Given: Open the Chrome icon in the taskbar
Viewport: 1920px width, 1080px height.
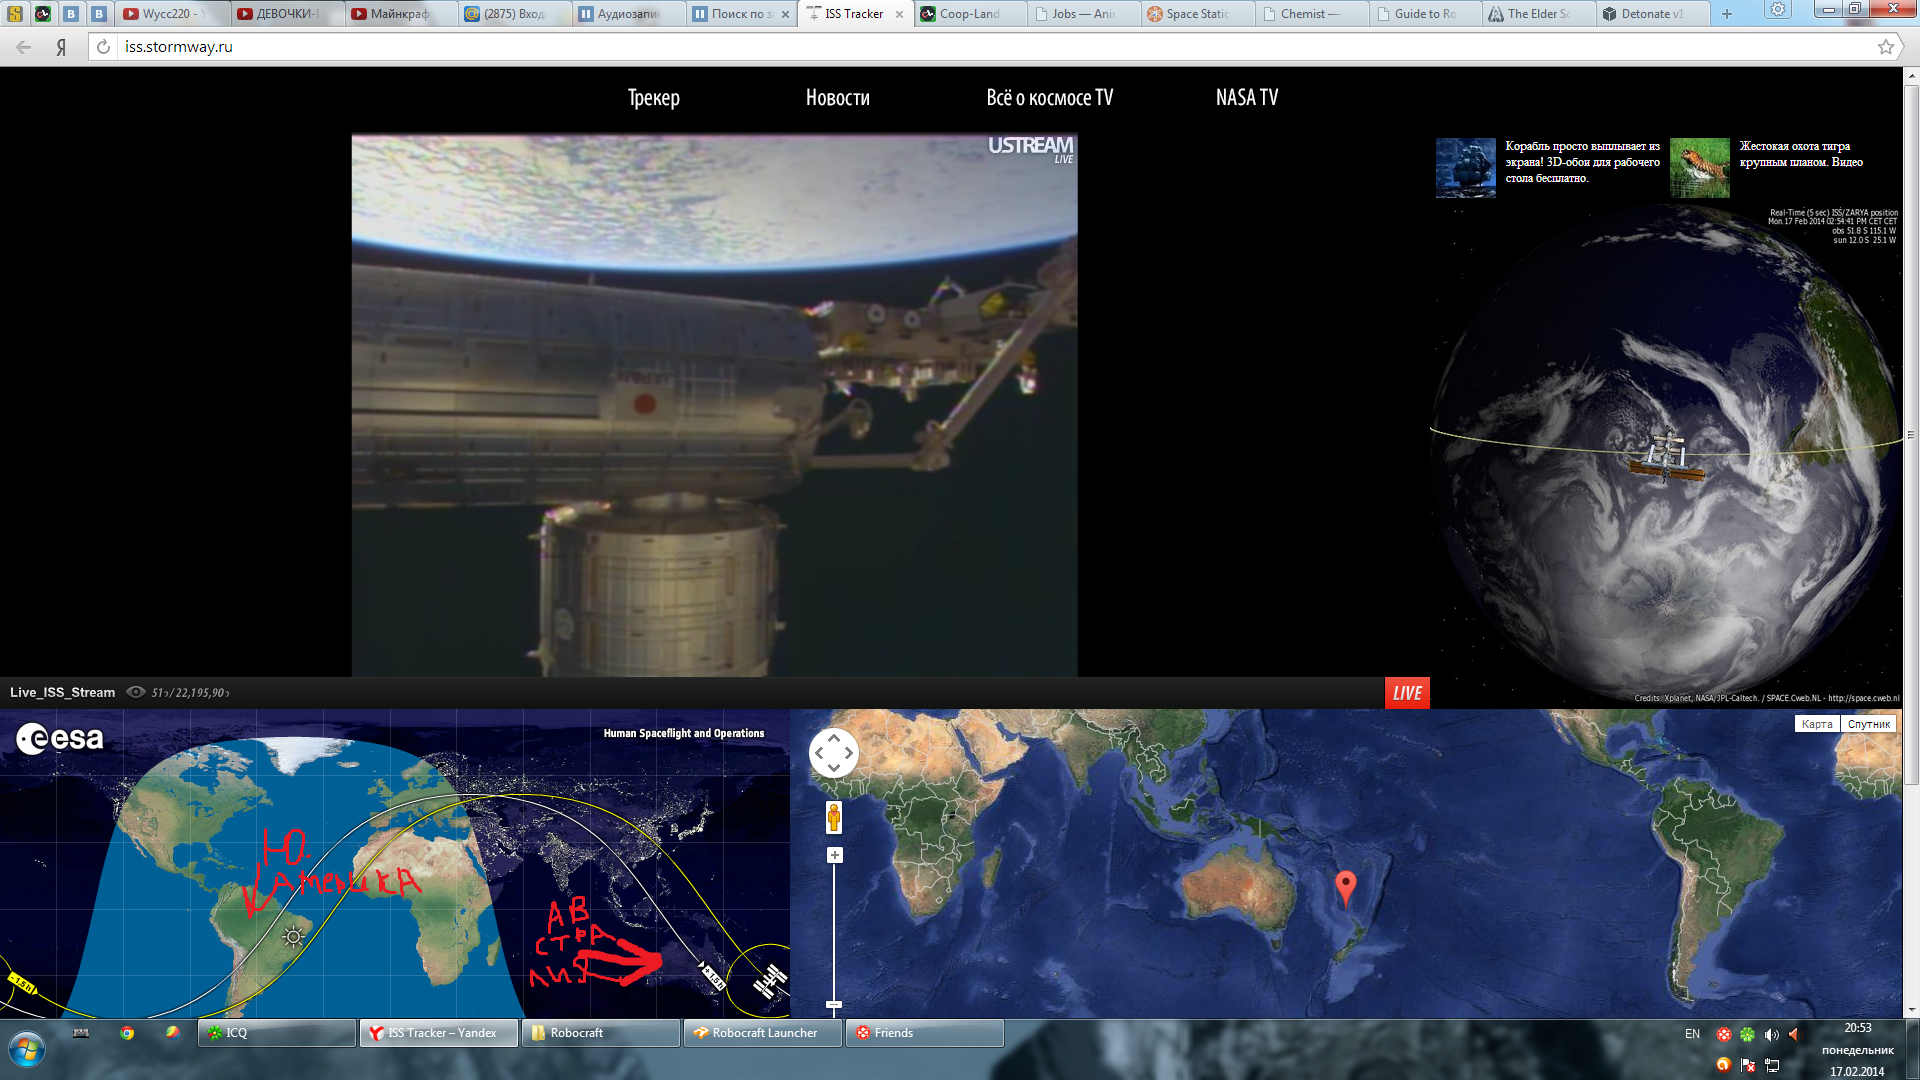Looking at the screenshot, I should point(127,1033).
